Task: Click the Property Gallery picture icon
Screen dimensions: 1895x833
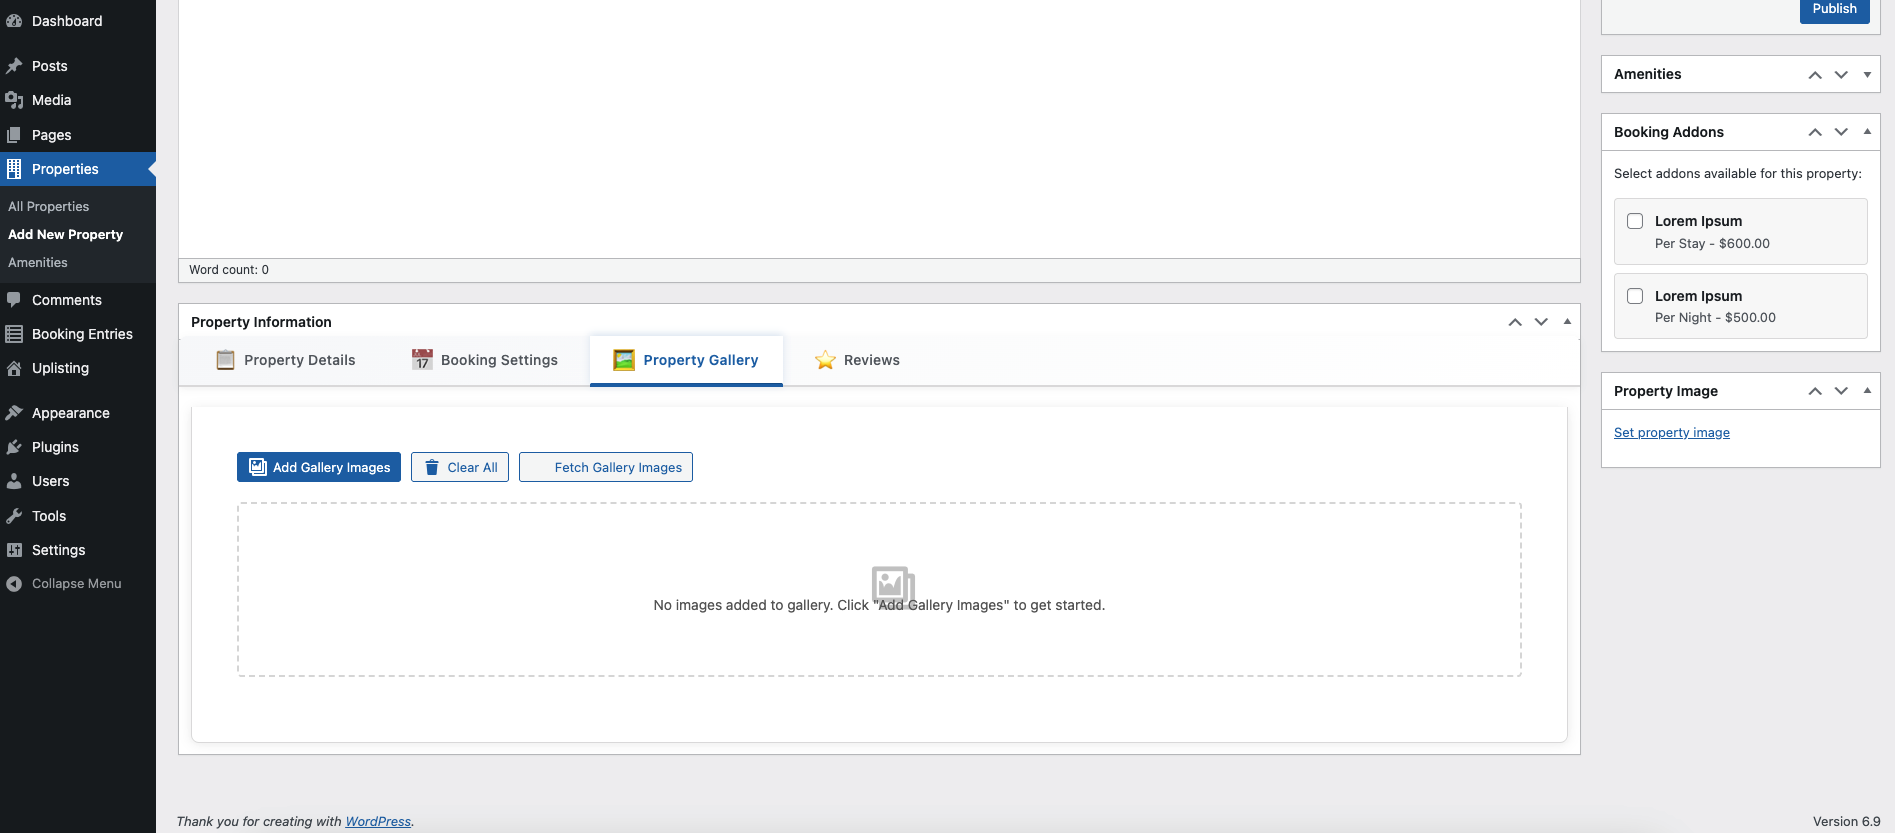Action: click(x=624, y=360)
